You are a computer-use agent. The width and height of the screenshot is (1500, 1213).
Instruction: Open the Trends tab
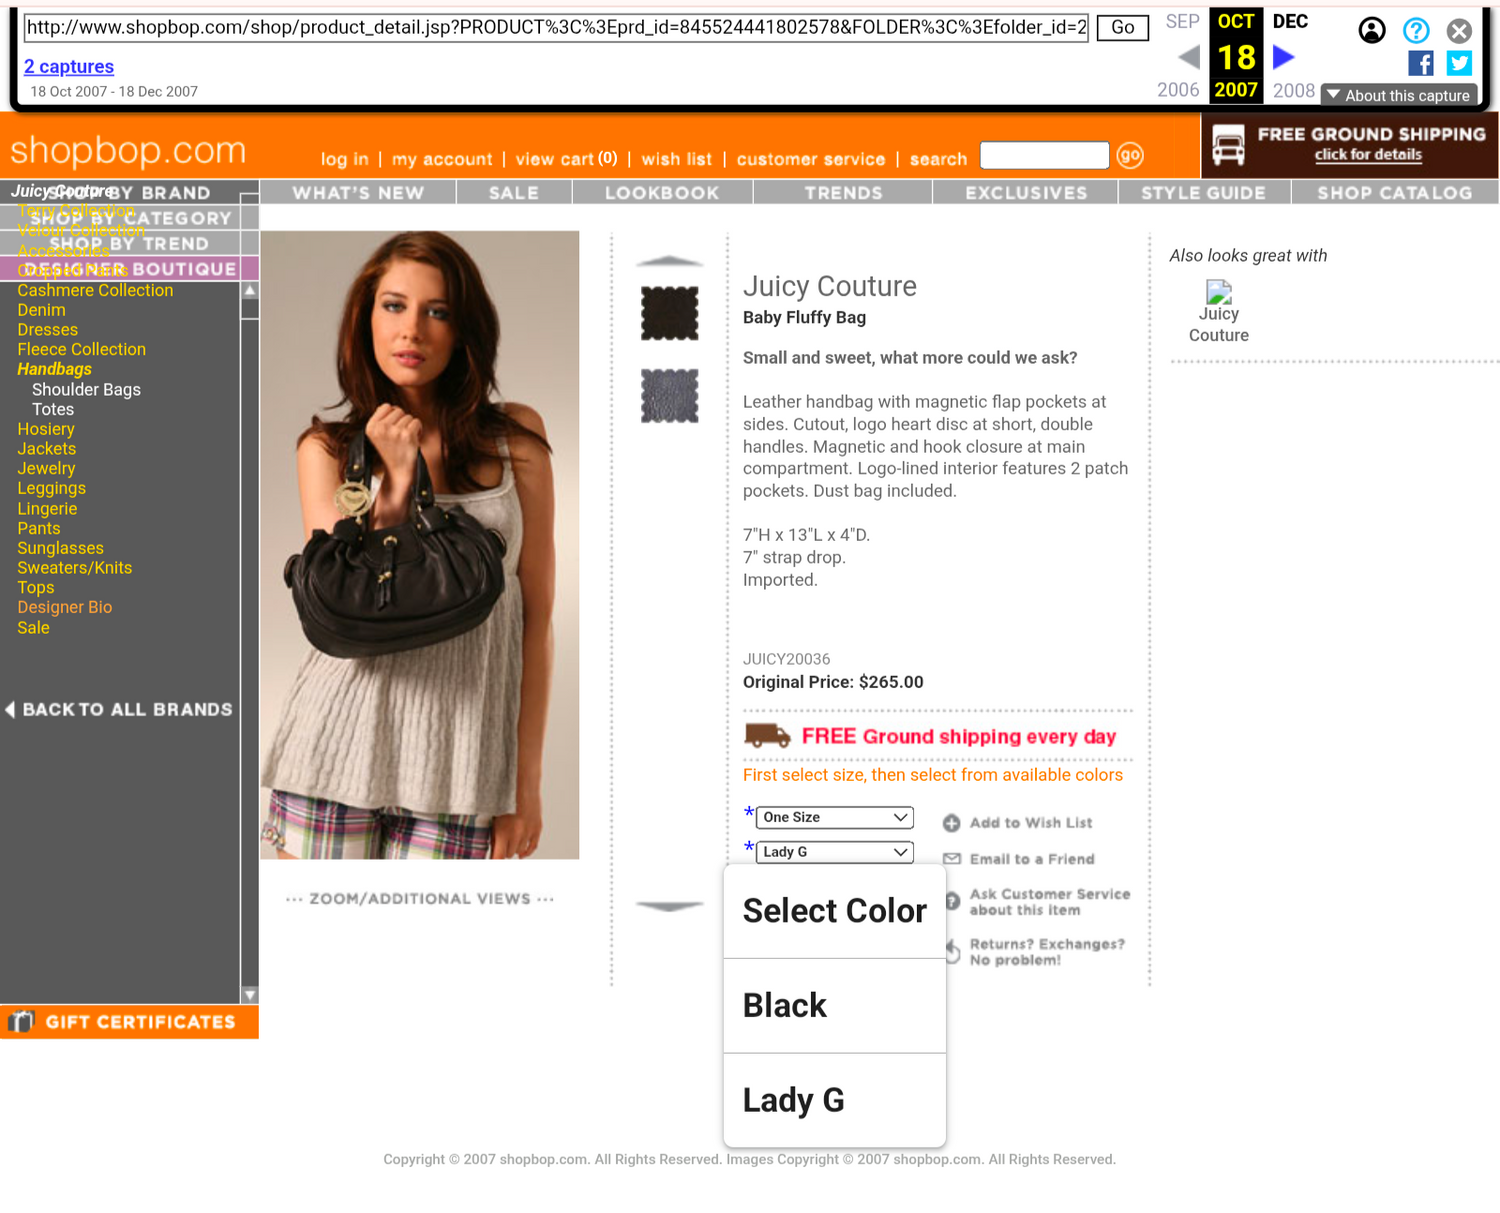843,193
